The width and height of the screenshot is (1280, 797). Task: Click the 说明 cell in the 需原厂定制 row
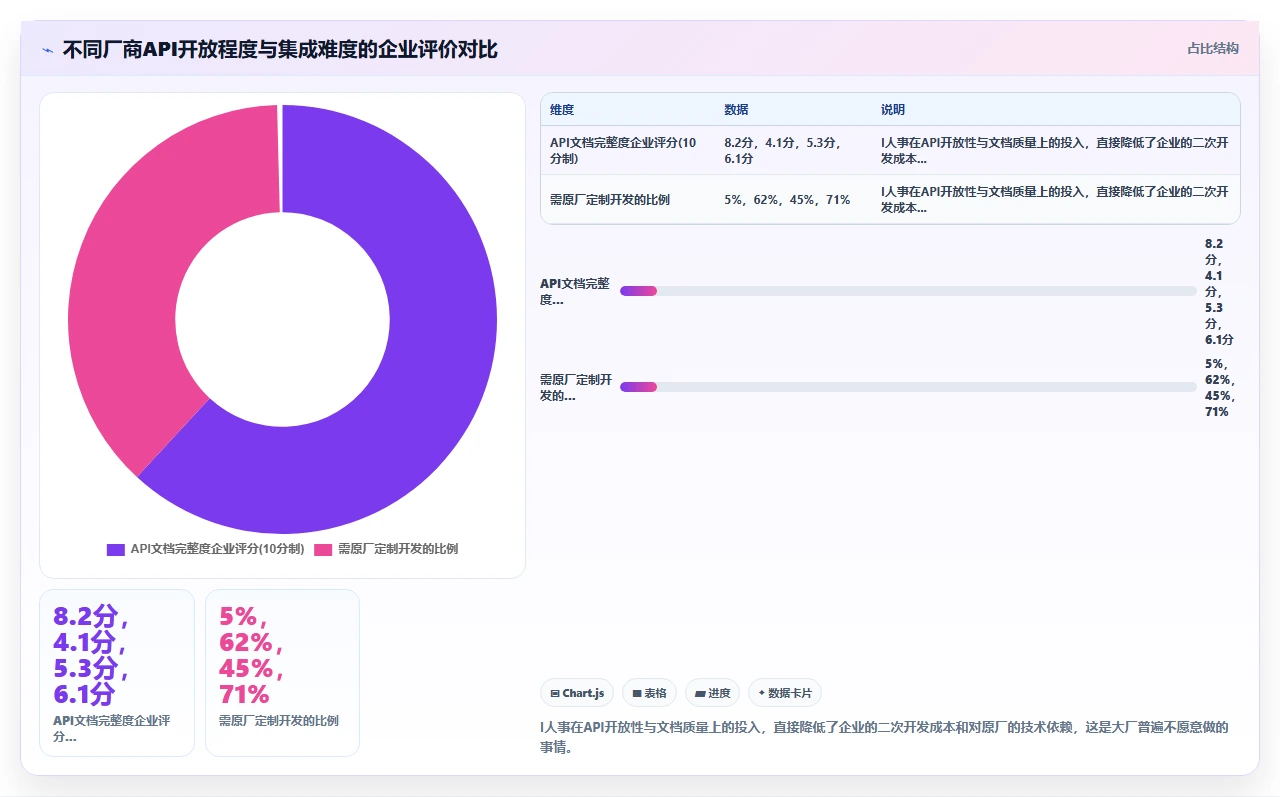pyautogui.click(x=1055, y=199)
